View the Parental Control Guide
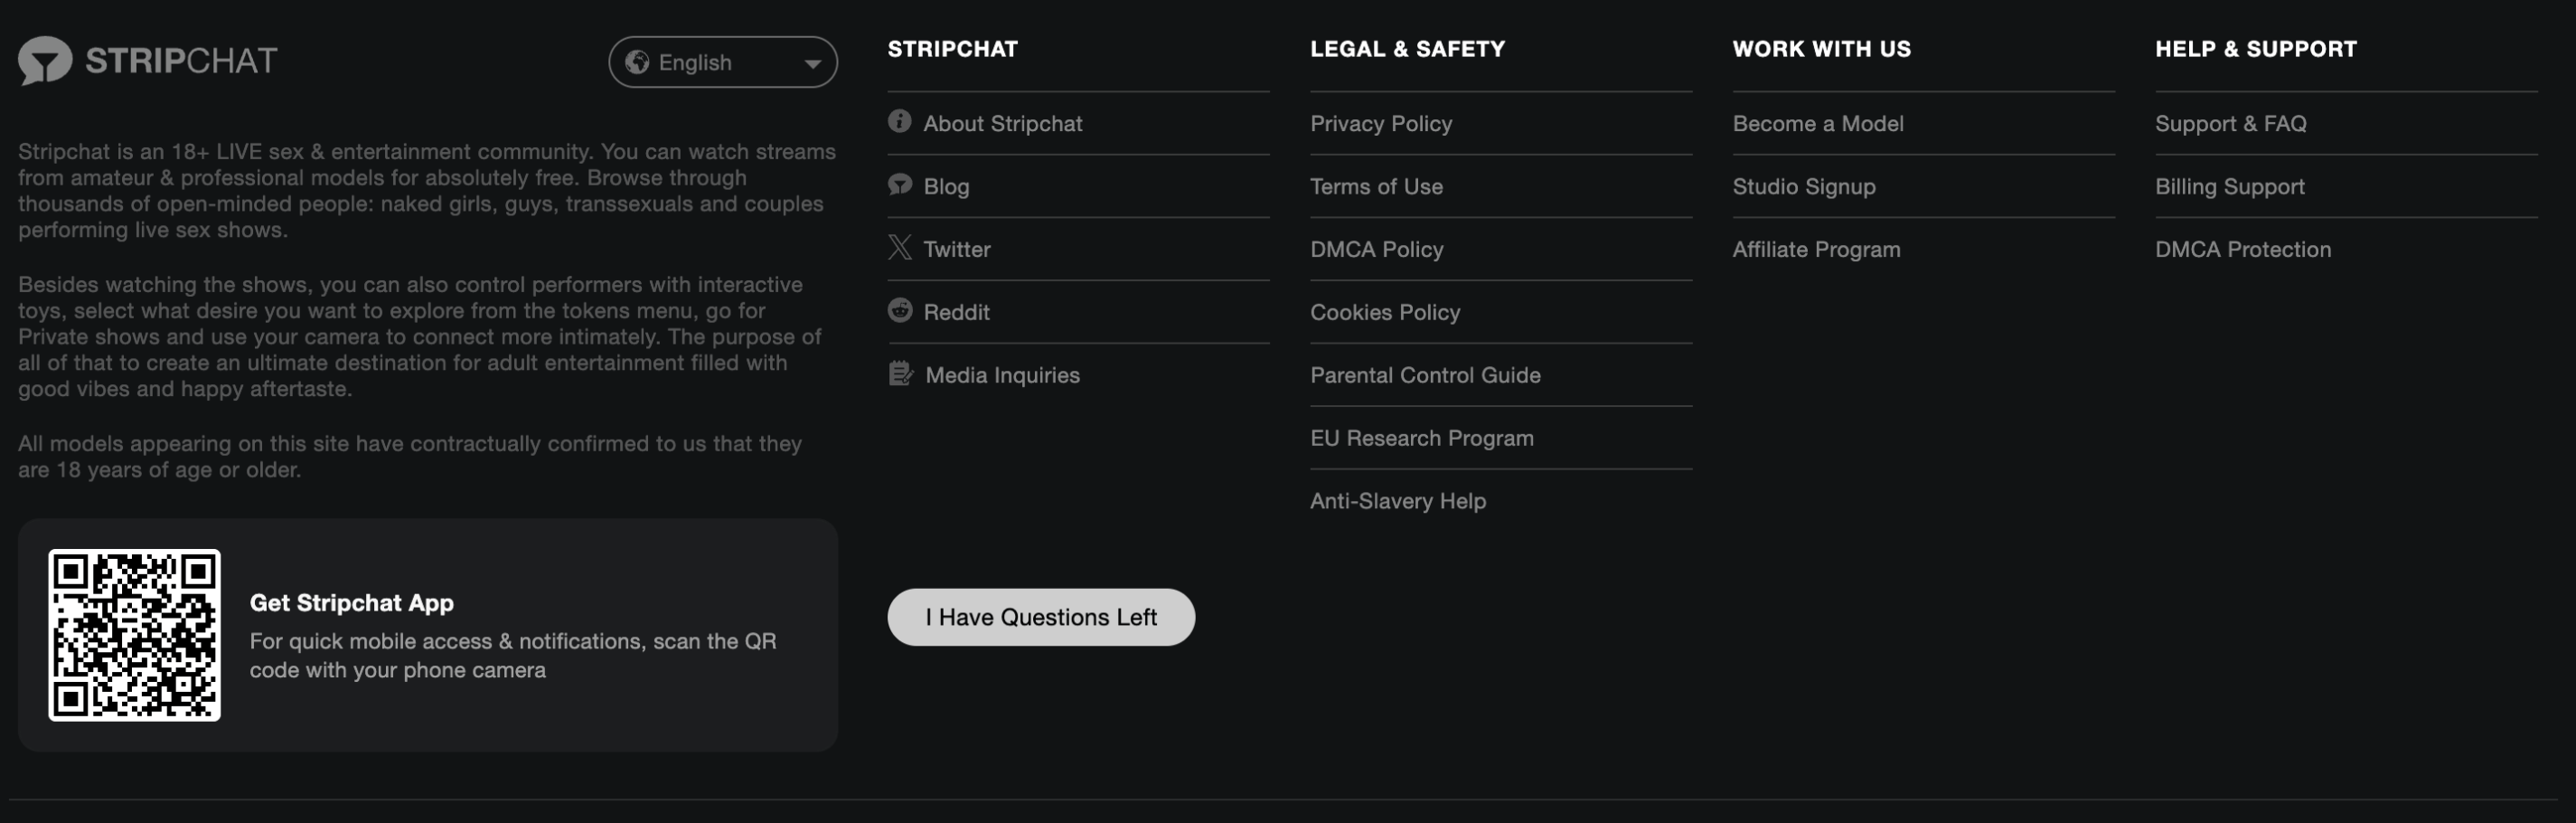 pyautogui.click(x=1424, y=376)
